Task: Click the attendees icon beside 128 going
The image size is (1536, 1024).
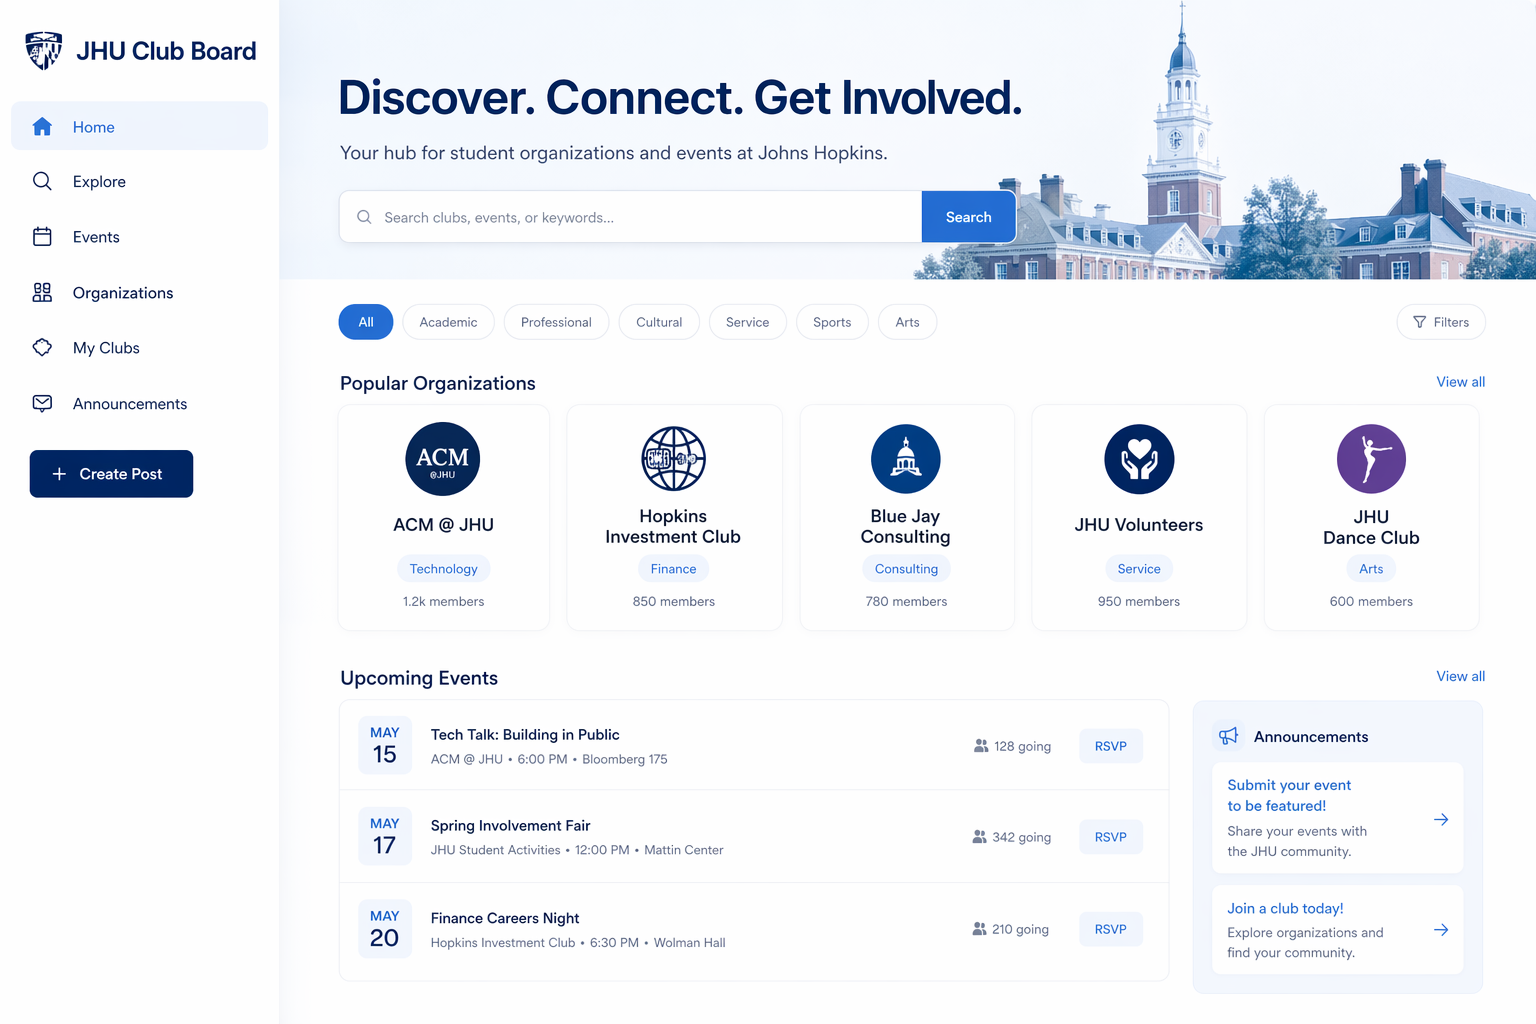Action: [981, 746]
